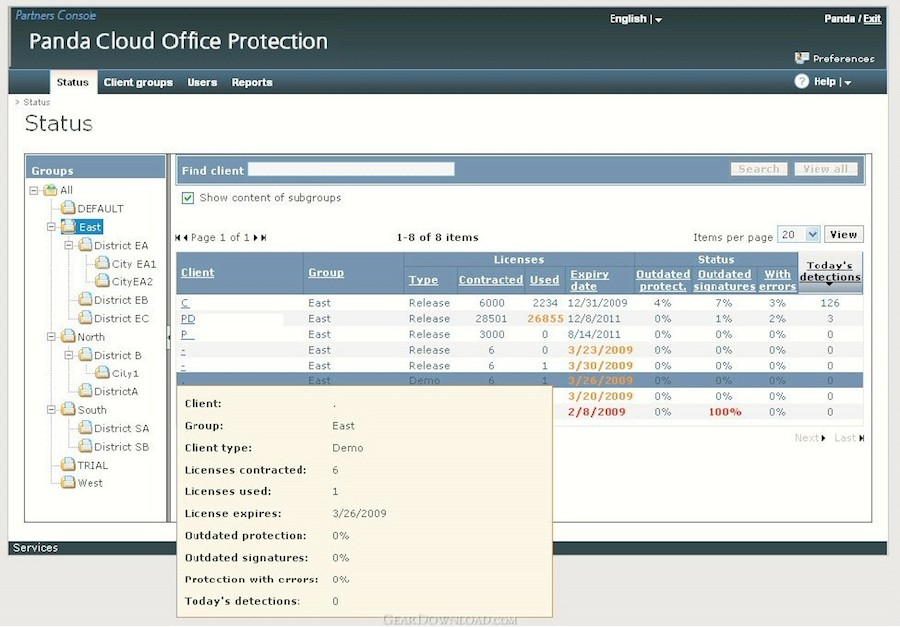The height and width of the screenshot is (627, 900).
Task: Uncheck Show content of subgroups
Action: coord(187,198)
